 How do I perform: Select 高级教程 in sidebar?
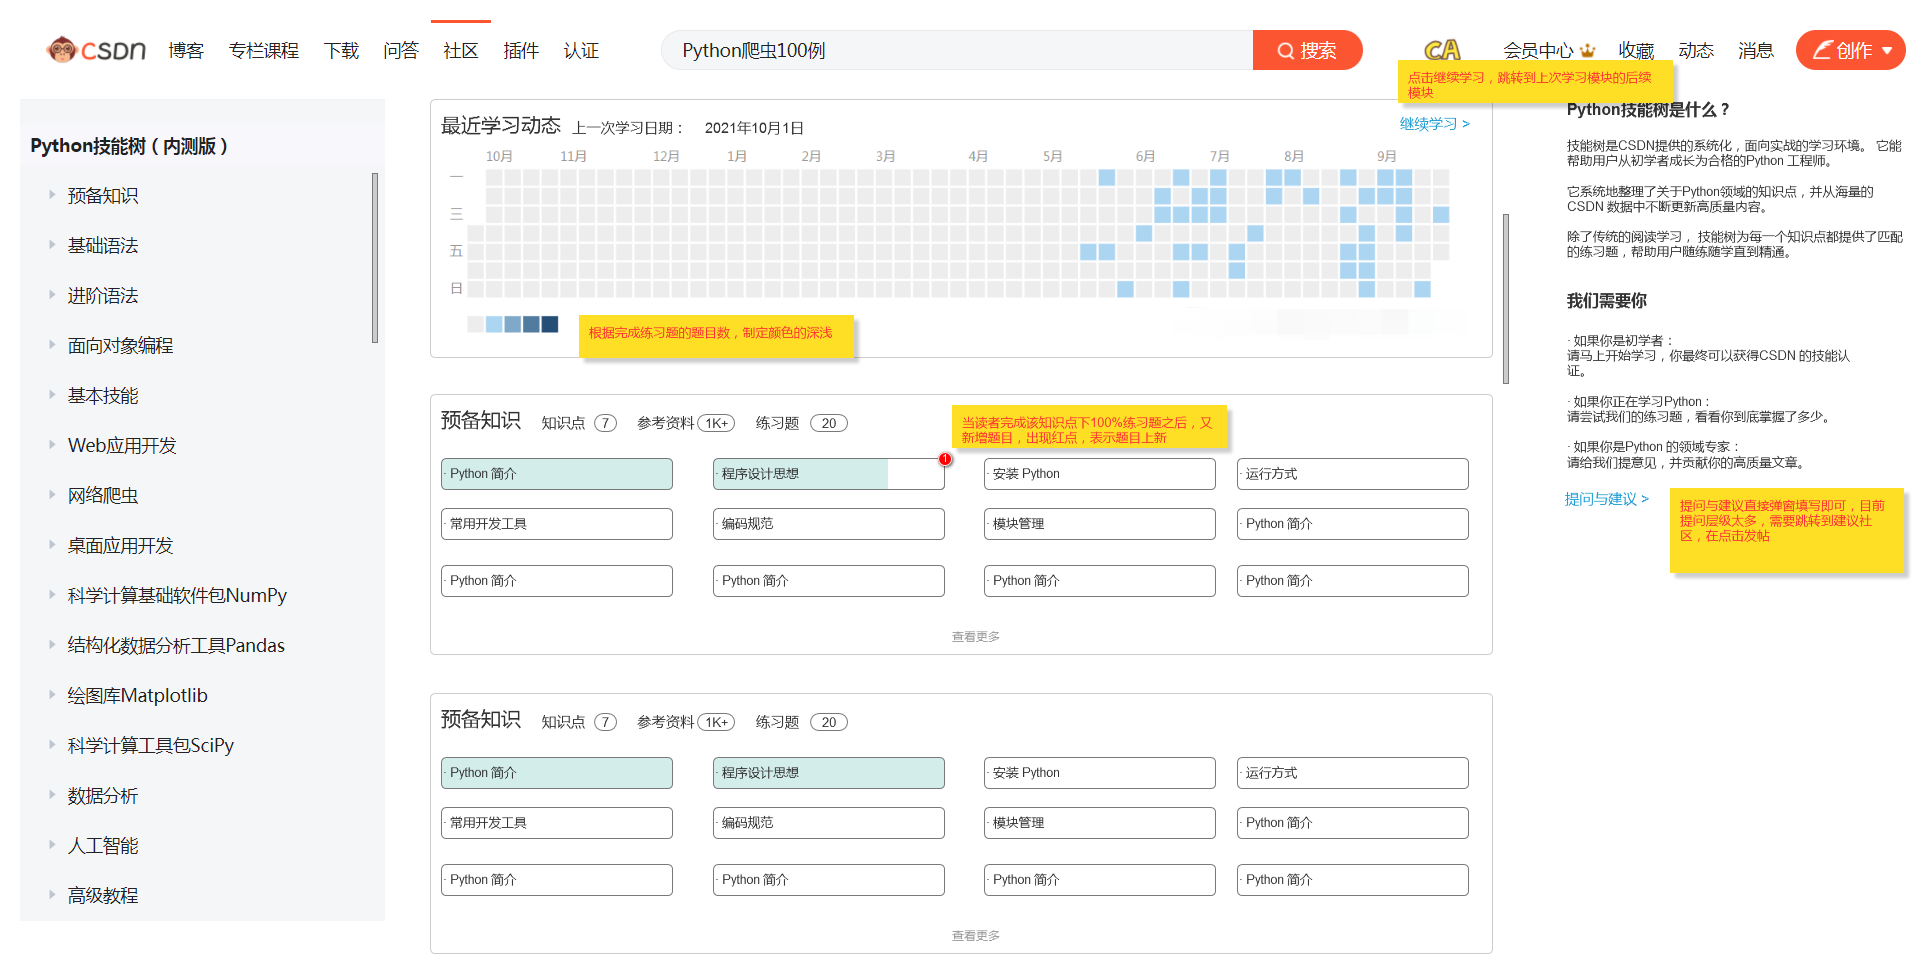point(103,896)
